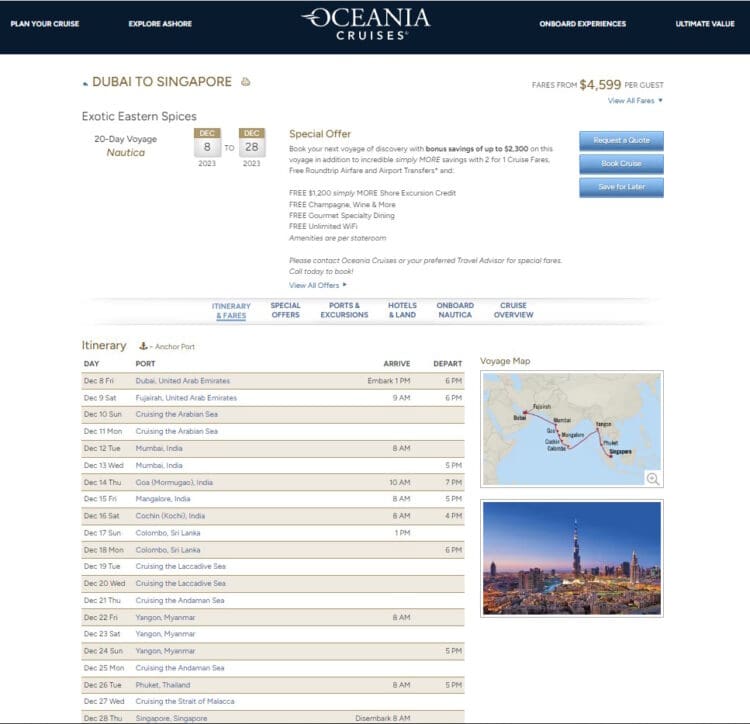Click Cruising the Laccadive Sea Dec 19 row

tap(273, 566)
